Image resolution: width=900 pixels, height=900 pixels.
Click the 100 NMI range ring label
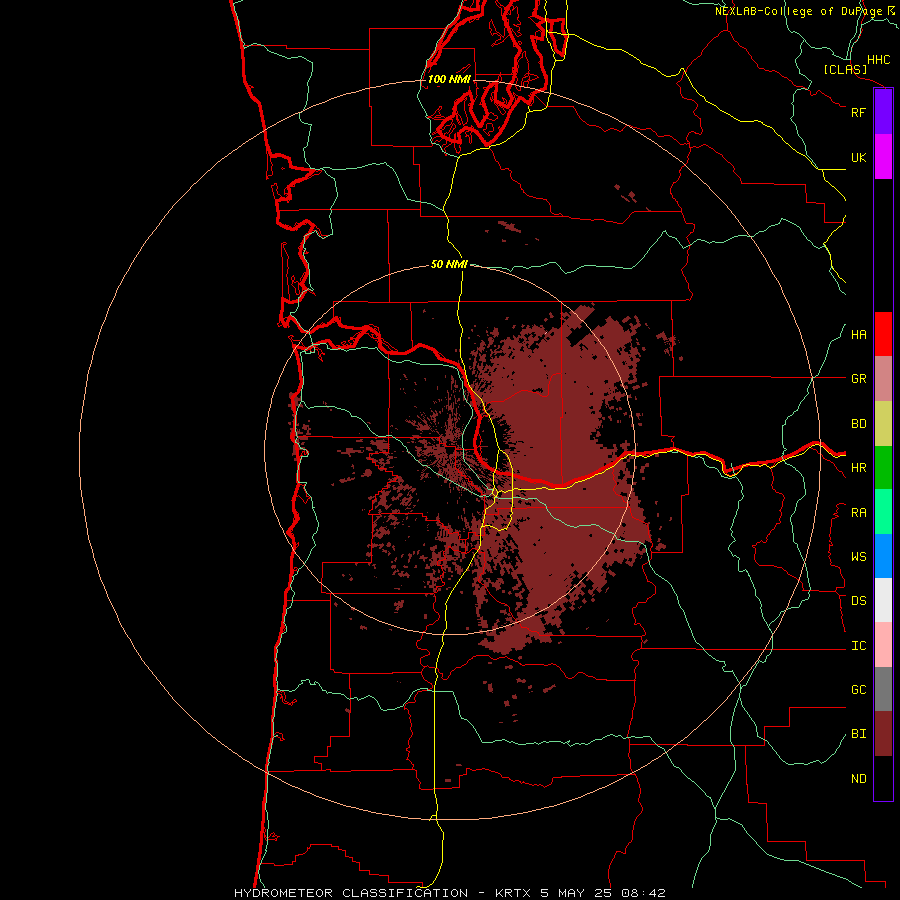pos(449,79)
